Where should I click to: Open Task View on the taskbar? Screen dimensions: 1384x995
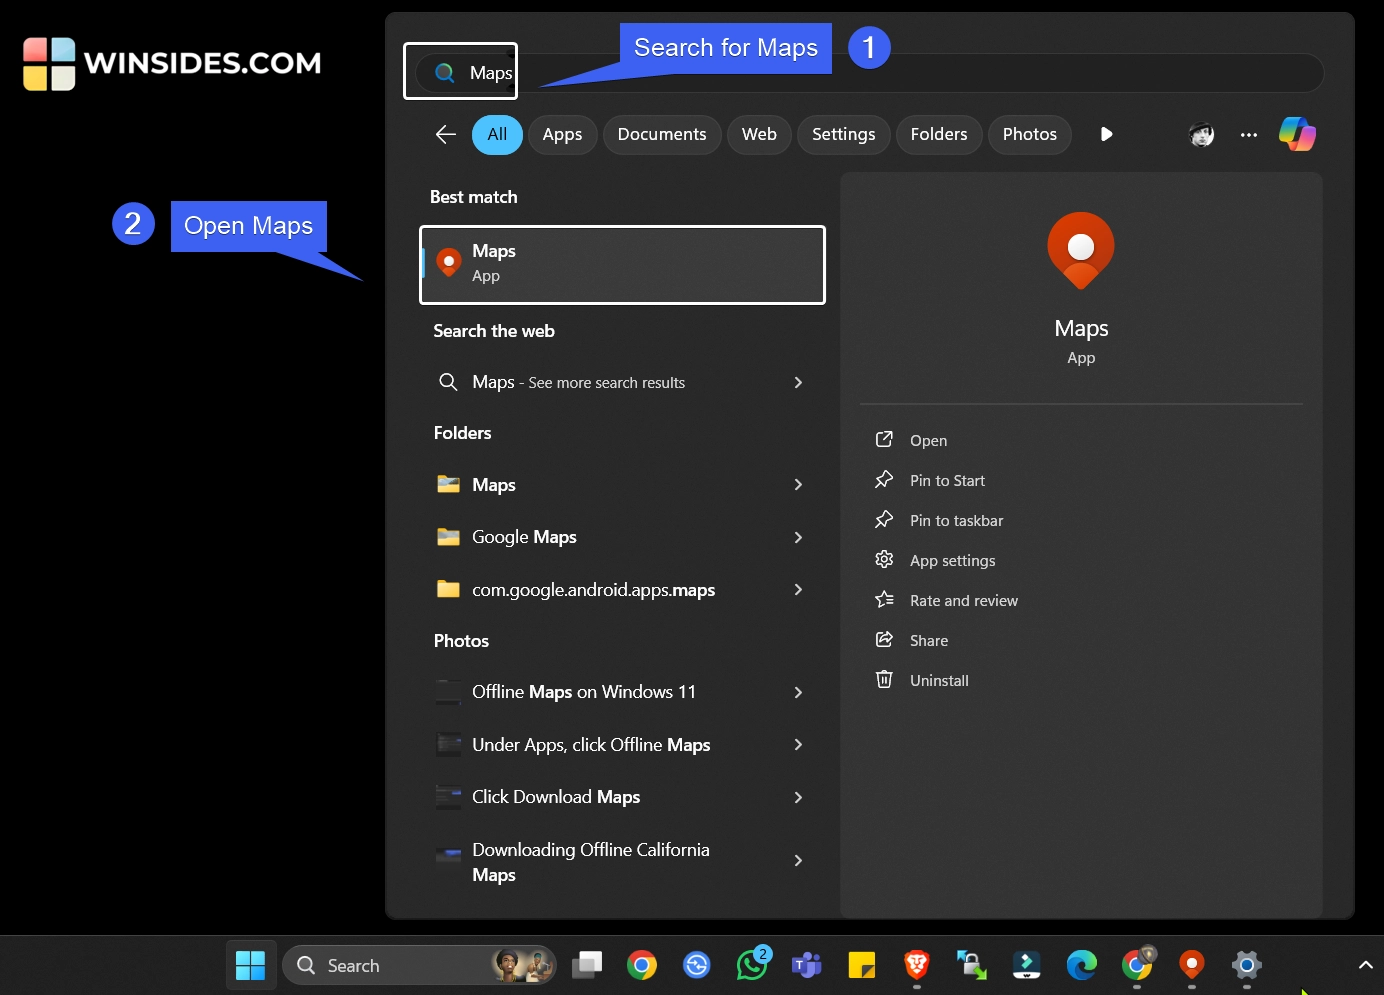(587, 965)
